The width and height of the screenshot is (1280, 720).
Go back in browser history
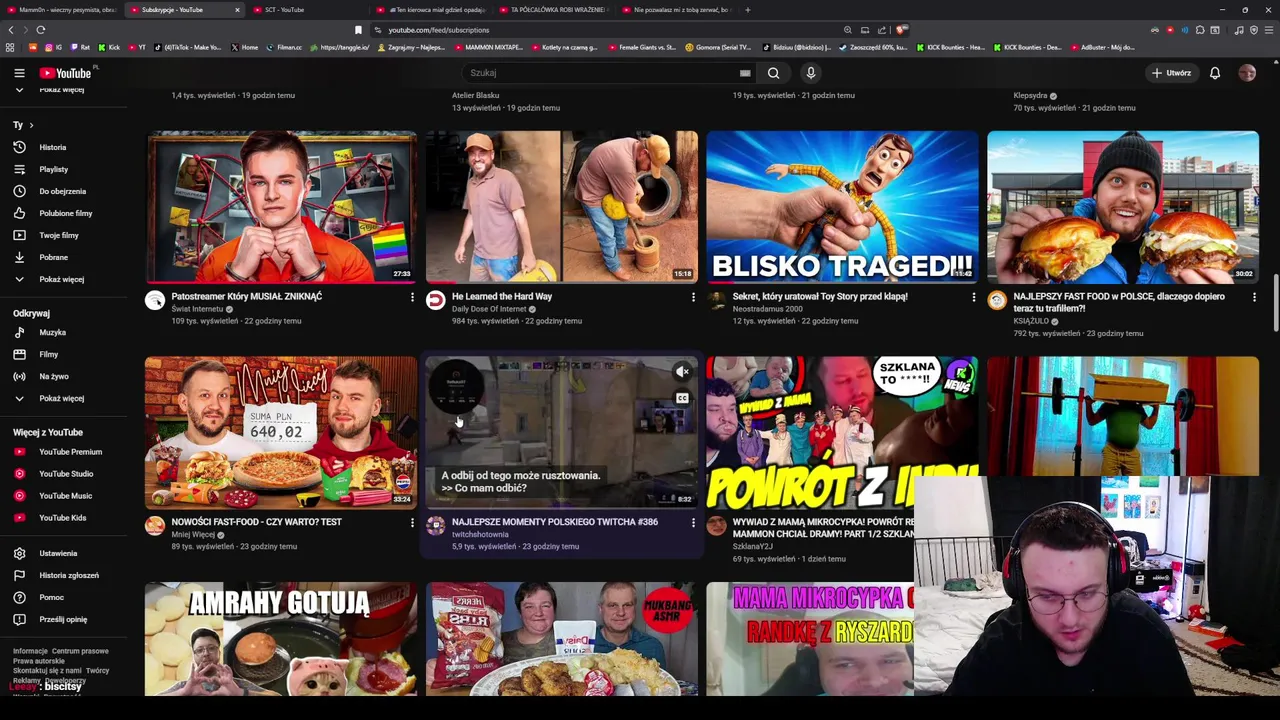pos(11,30)
